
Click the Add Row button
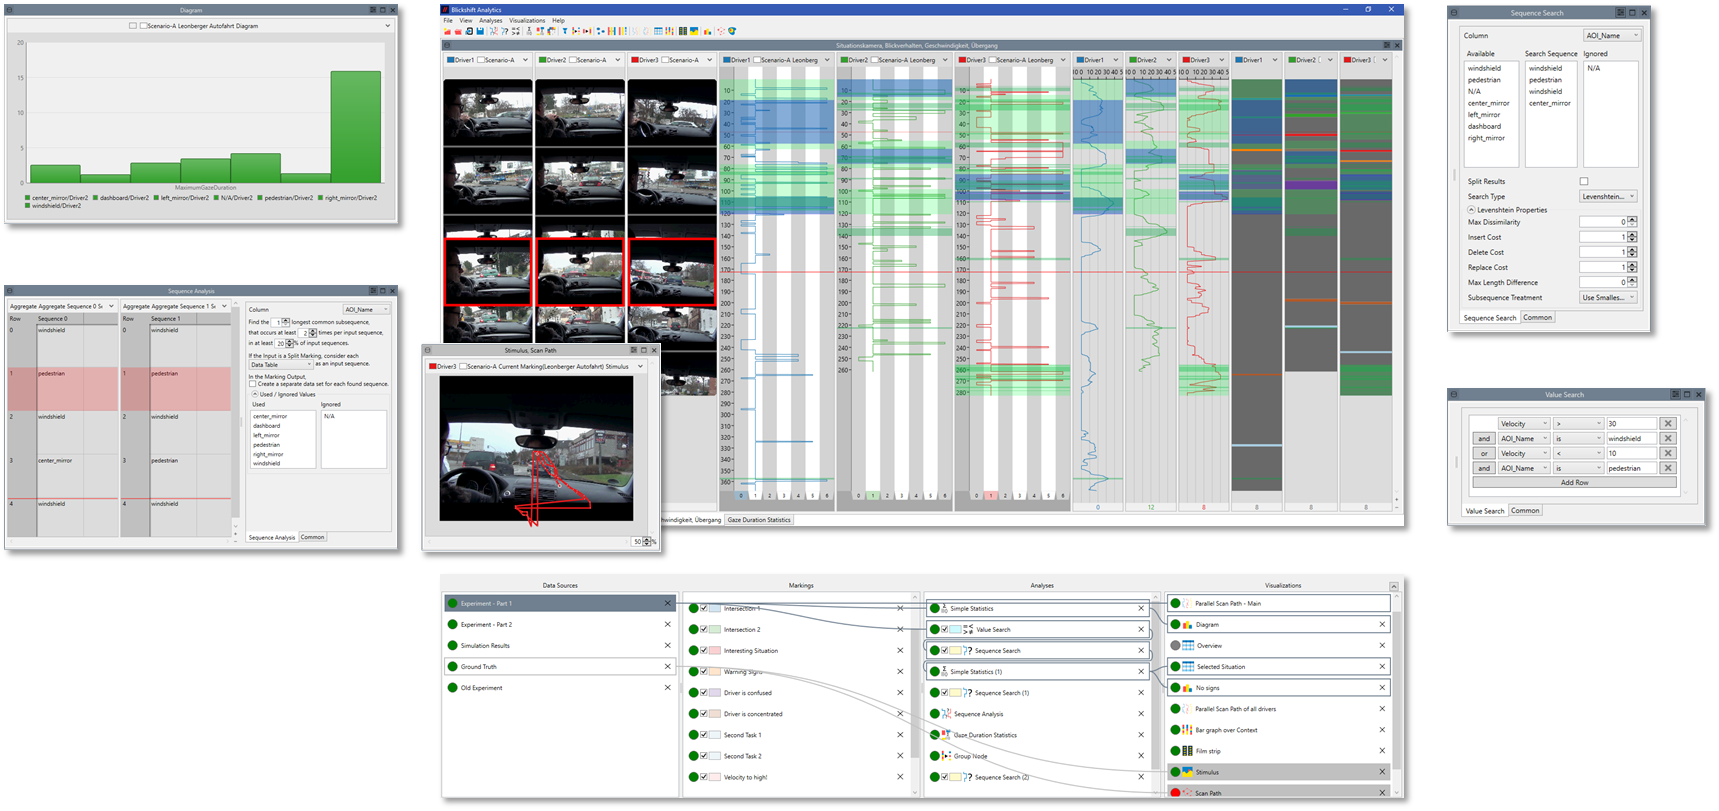click(x=1574, y=482)
